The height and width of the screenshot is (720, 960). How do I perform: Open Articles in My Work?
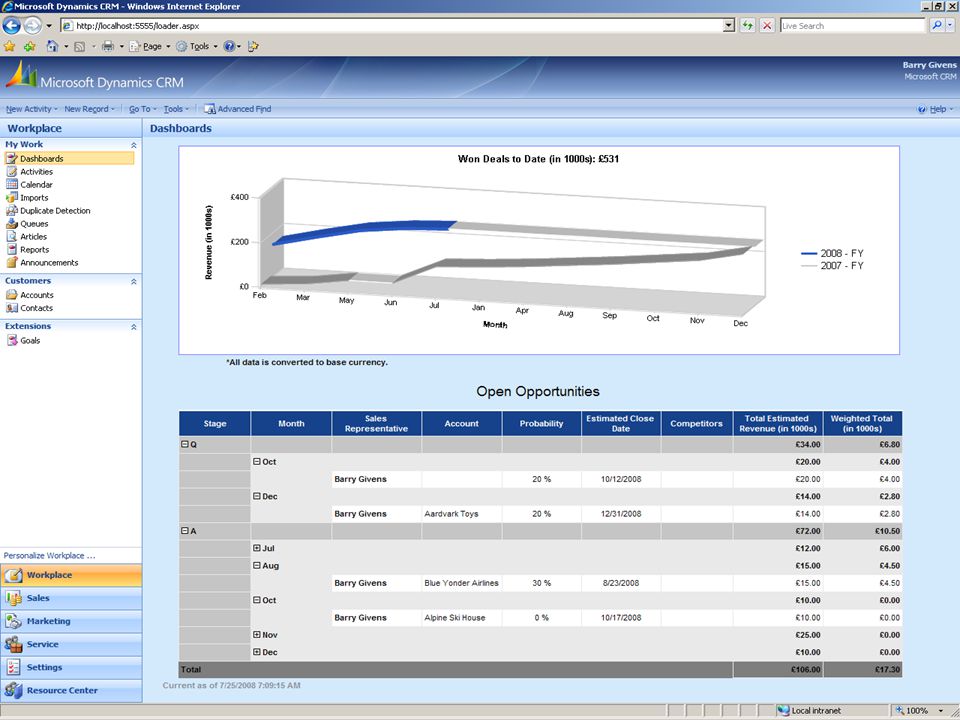pos(33,236)
